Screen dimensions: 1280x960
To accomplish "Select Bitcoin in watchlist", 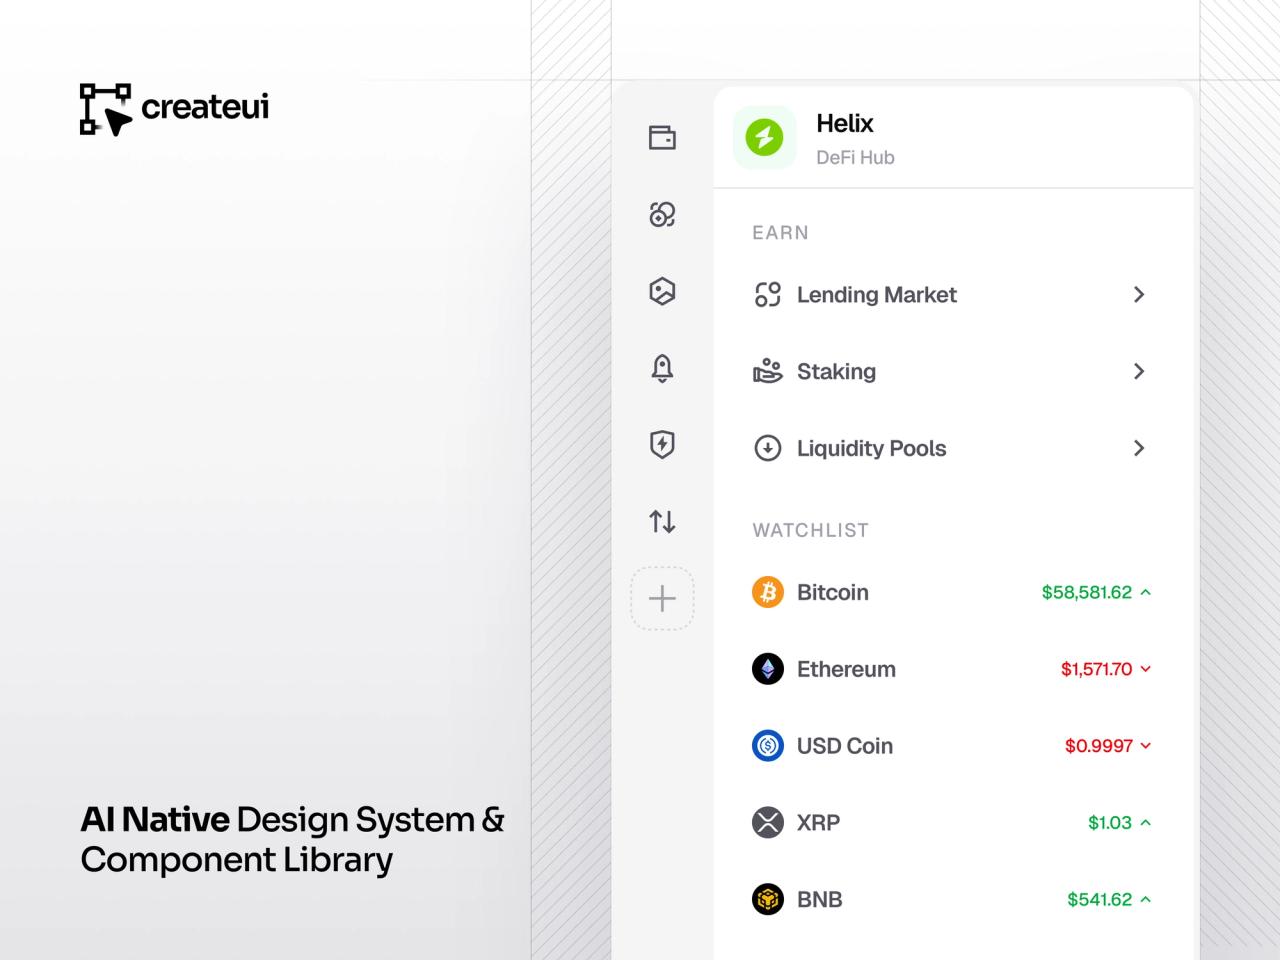I will point(953,592).
